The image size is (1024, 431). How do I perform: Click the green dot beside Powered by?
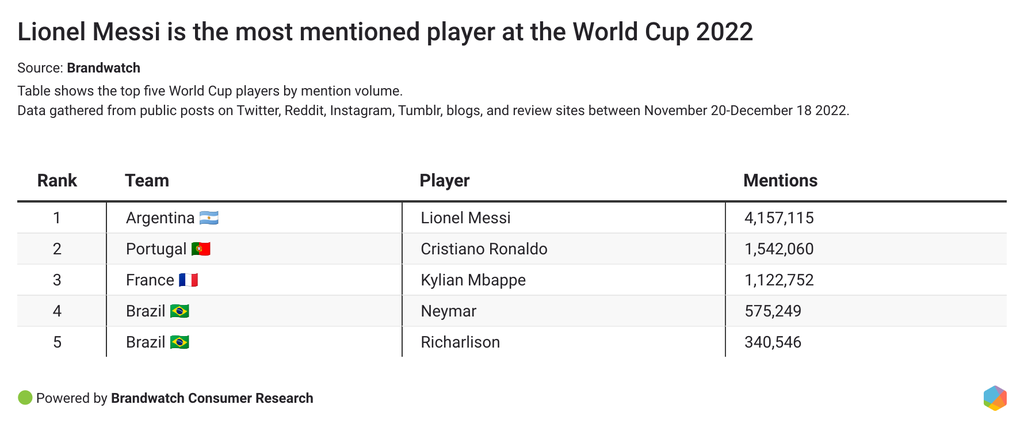click(x=25, y=398)
